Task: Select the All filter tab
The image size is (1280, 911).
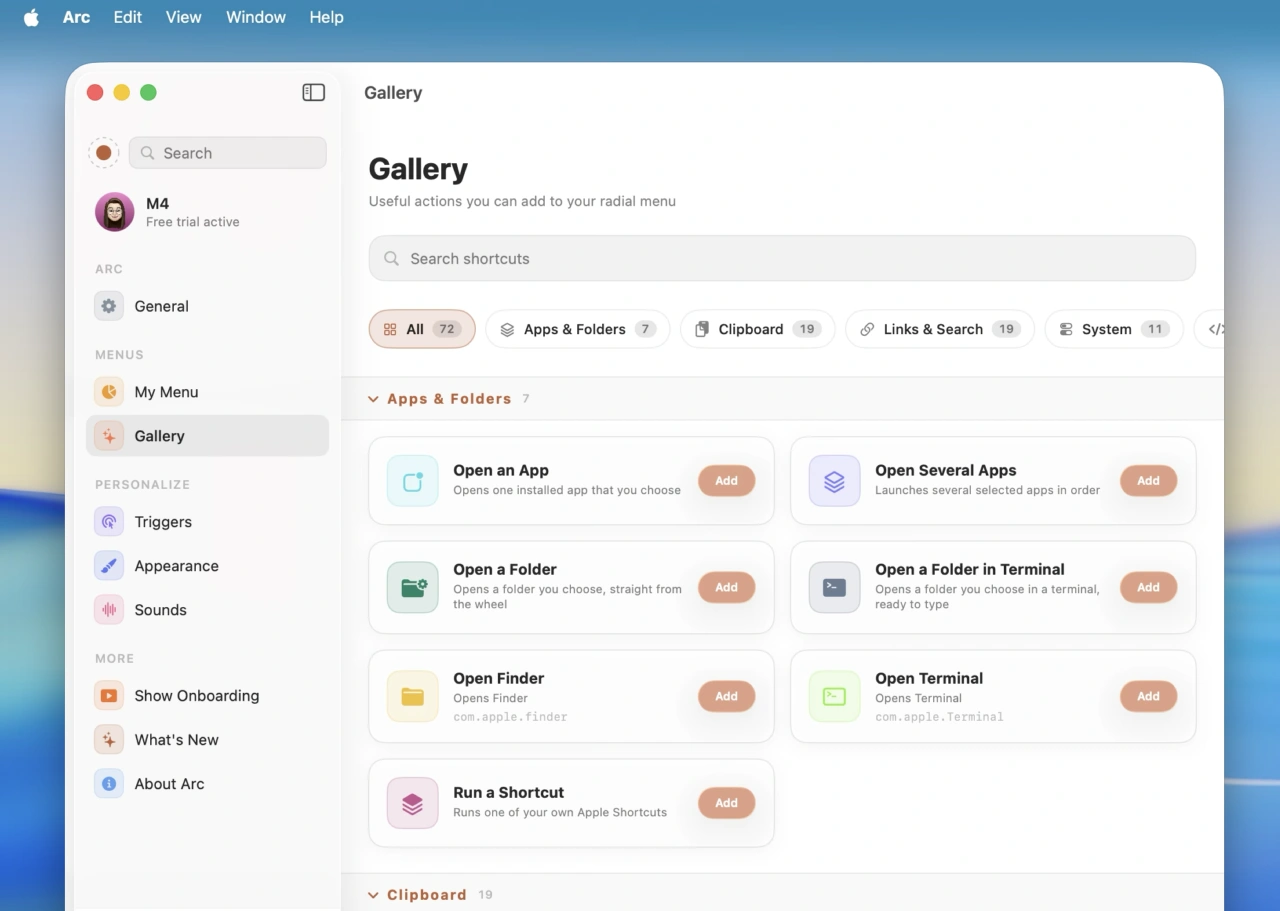Action: click(422, 329)
